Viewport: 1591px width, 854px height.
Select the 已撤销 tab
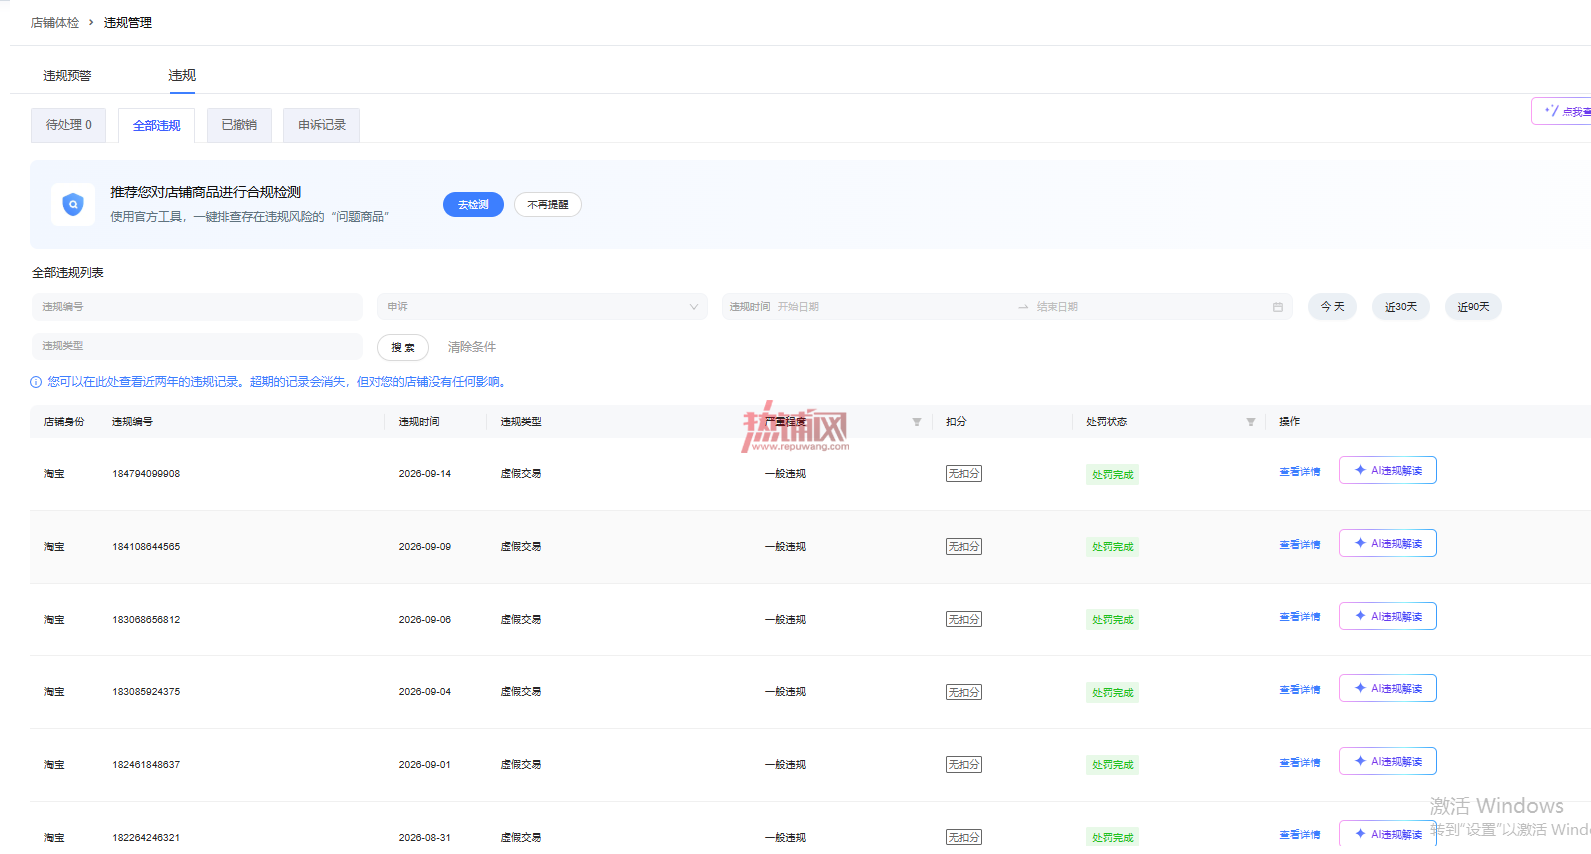pyautogui.click(x=239, y=125)
